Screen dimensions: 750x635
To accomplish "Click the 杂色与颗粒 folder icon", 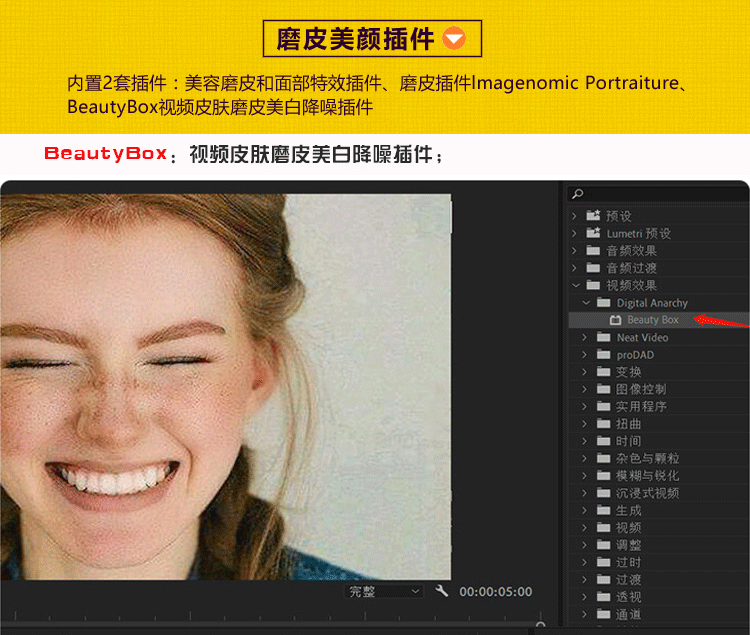I will 604,458.
